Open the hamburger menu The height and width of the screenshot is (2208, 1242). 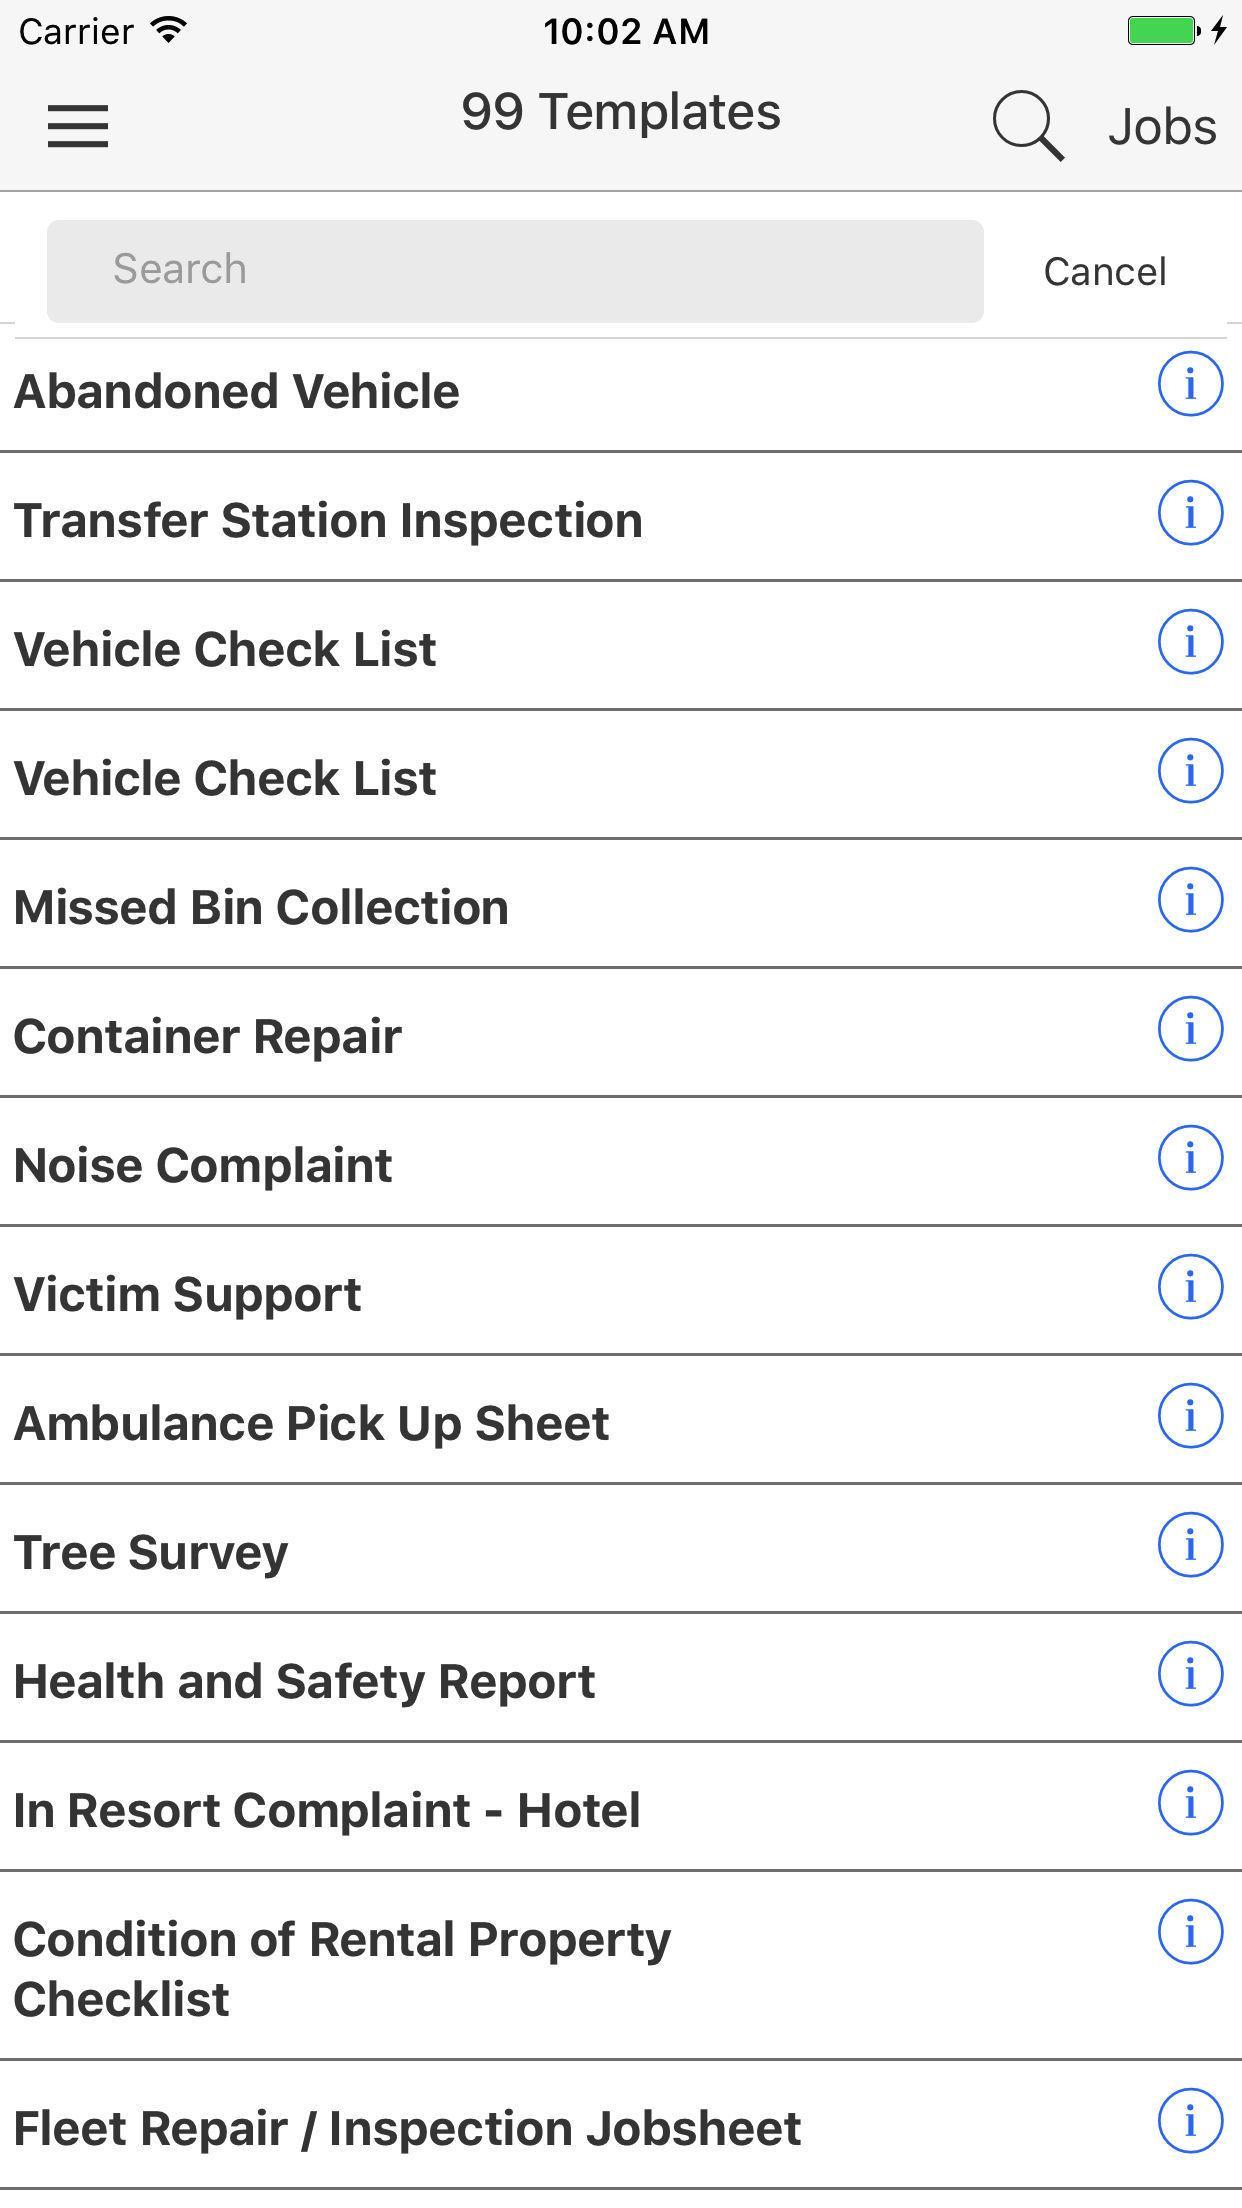coord(78,126)
